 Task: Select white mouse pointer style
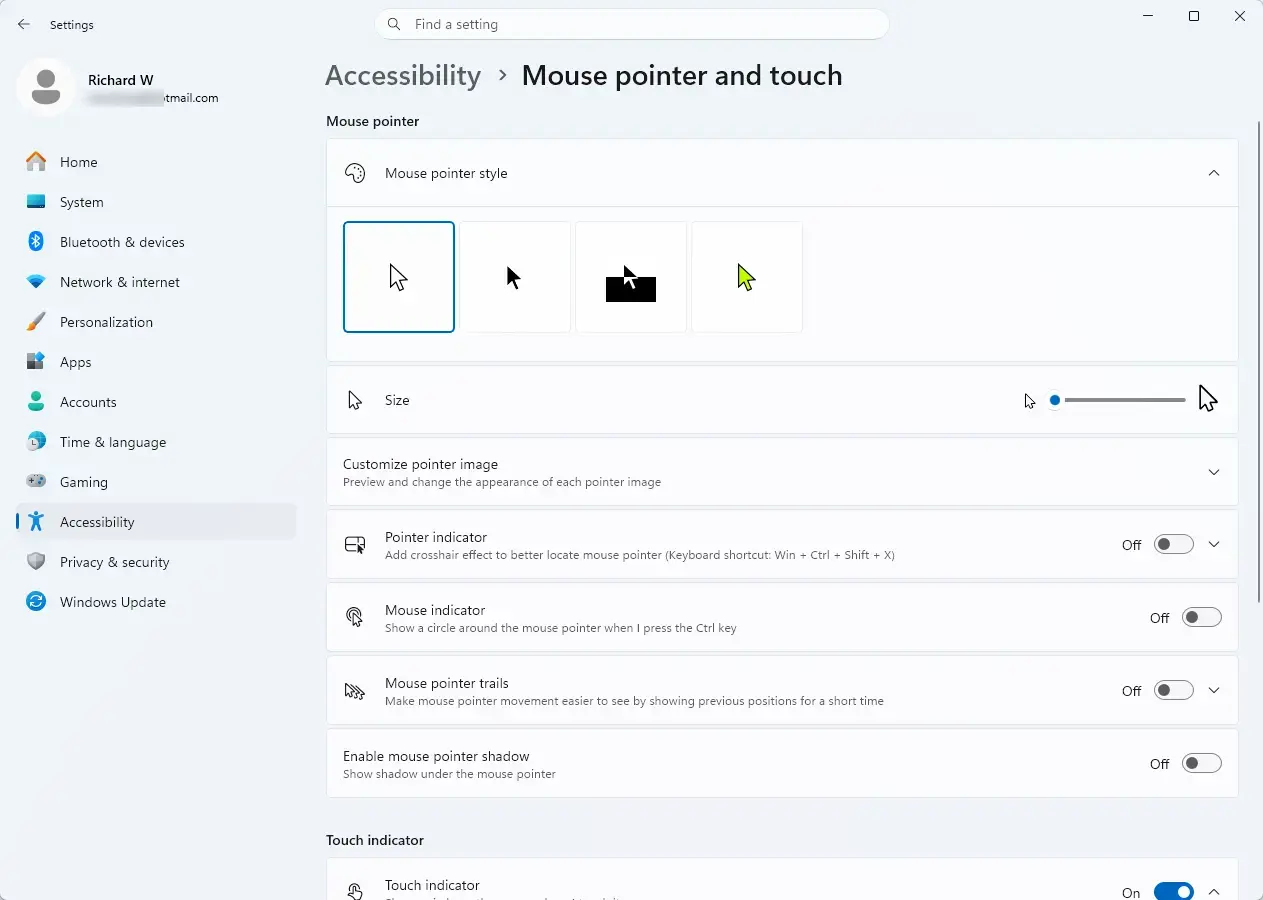pyautogui.click(x=399, y=277)
